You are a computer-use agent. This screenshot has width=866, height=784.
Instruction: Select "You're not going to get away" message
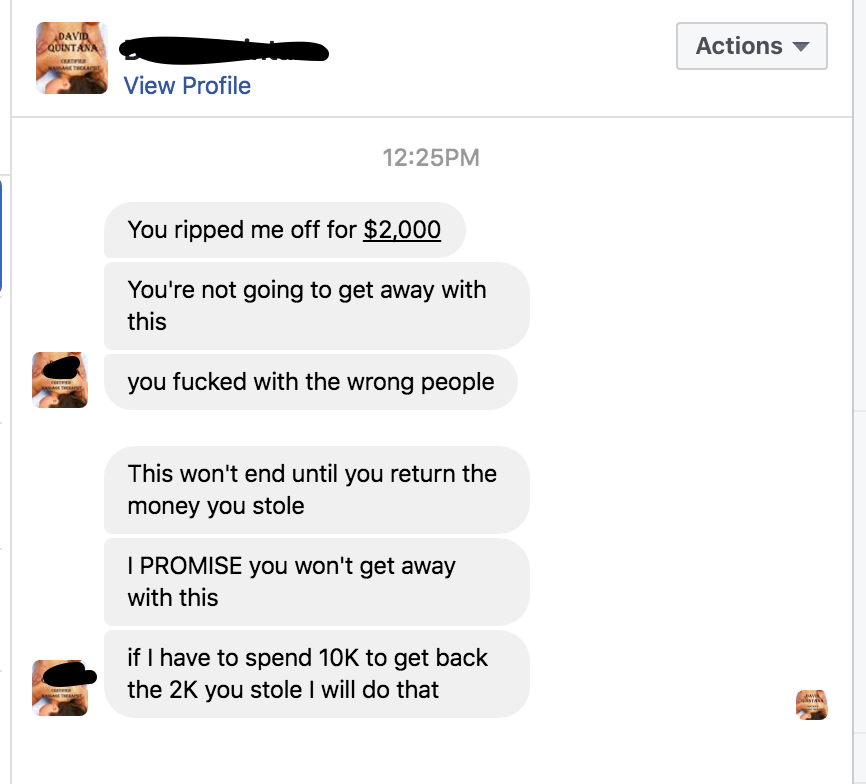click(x=316, y=306)
